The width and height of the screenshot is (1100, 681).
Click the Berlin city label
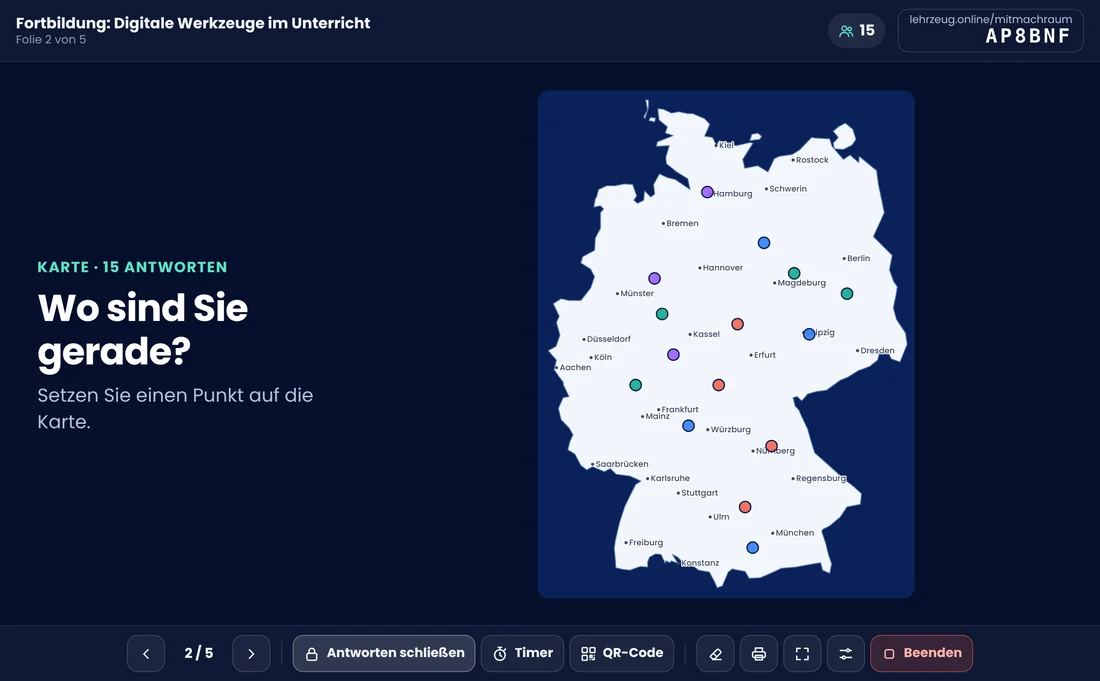[x=859, y=258]
